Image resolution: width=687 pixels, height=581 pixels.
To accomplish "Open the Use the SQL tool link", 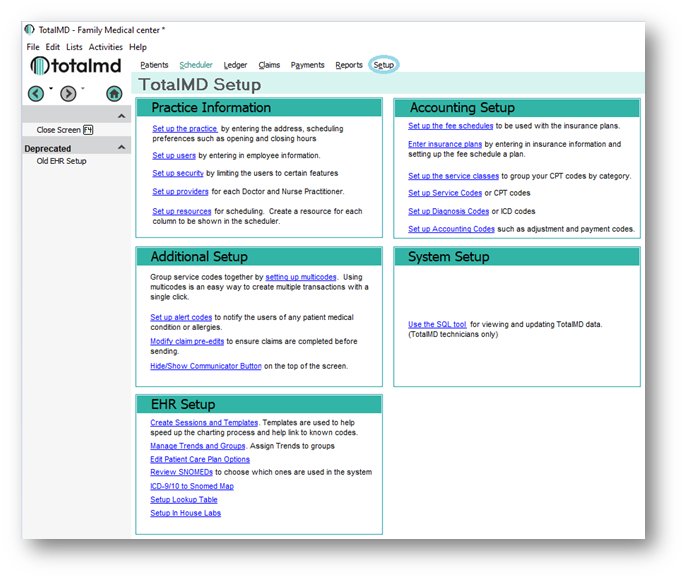I will click(x=437, y=324).
